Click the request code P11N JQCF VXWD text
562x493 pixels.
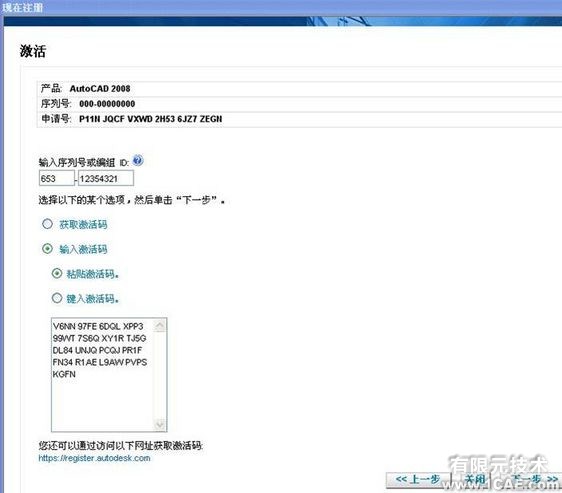[151, 119]
